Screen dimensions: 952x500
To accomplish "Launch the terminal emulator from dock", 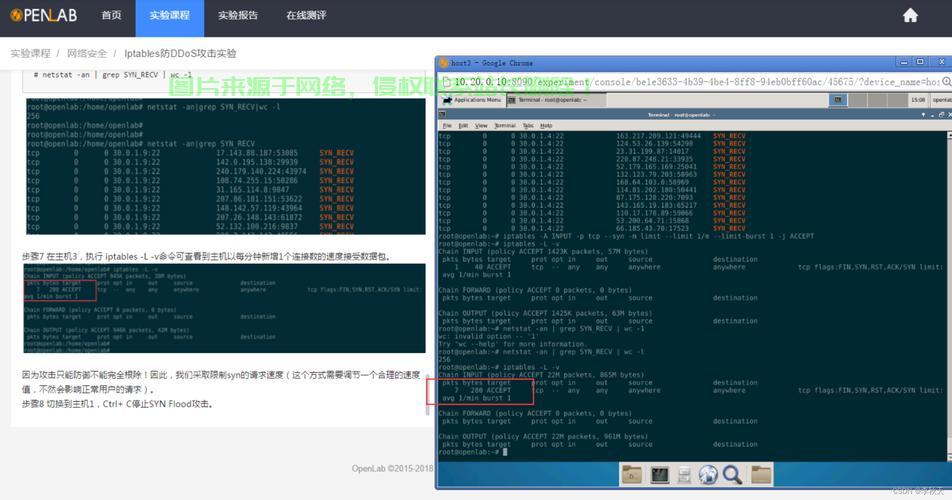I will click(x=659, y=475).
